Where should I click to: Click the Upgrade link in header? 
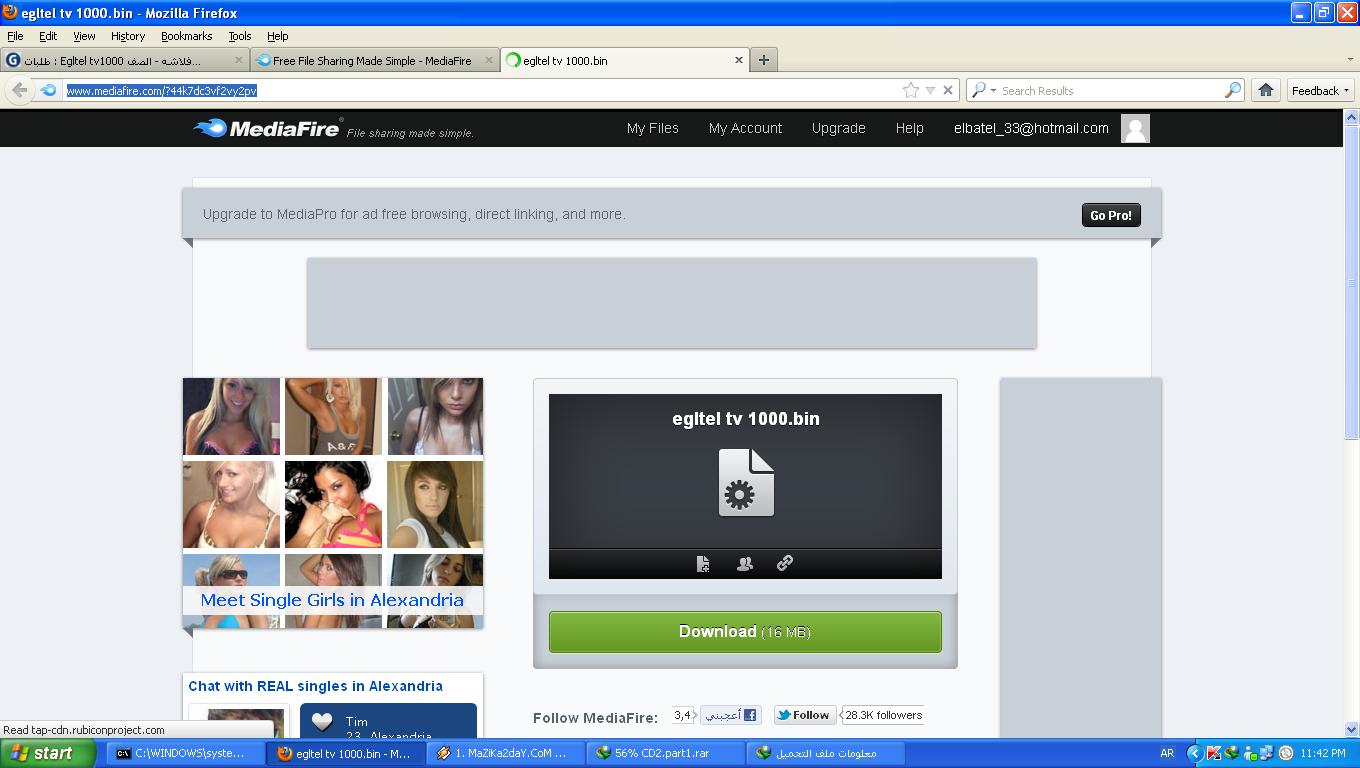(839, 128)
